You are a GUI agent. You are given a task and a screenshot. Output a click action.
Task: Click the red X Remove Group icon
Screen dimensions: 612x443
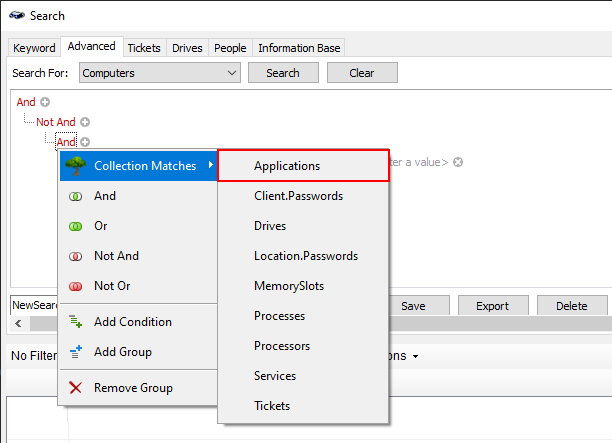[x=75, y=388]
